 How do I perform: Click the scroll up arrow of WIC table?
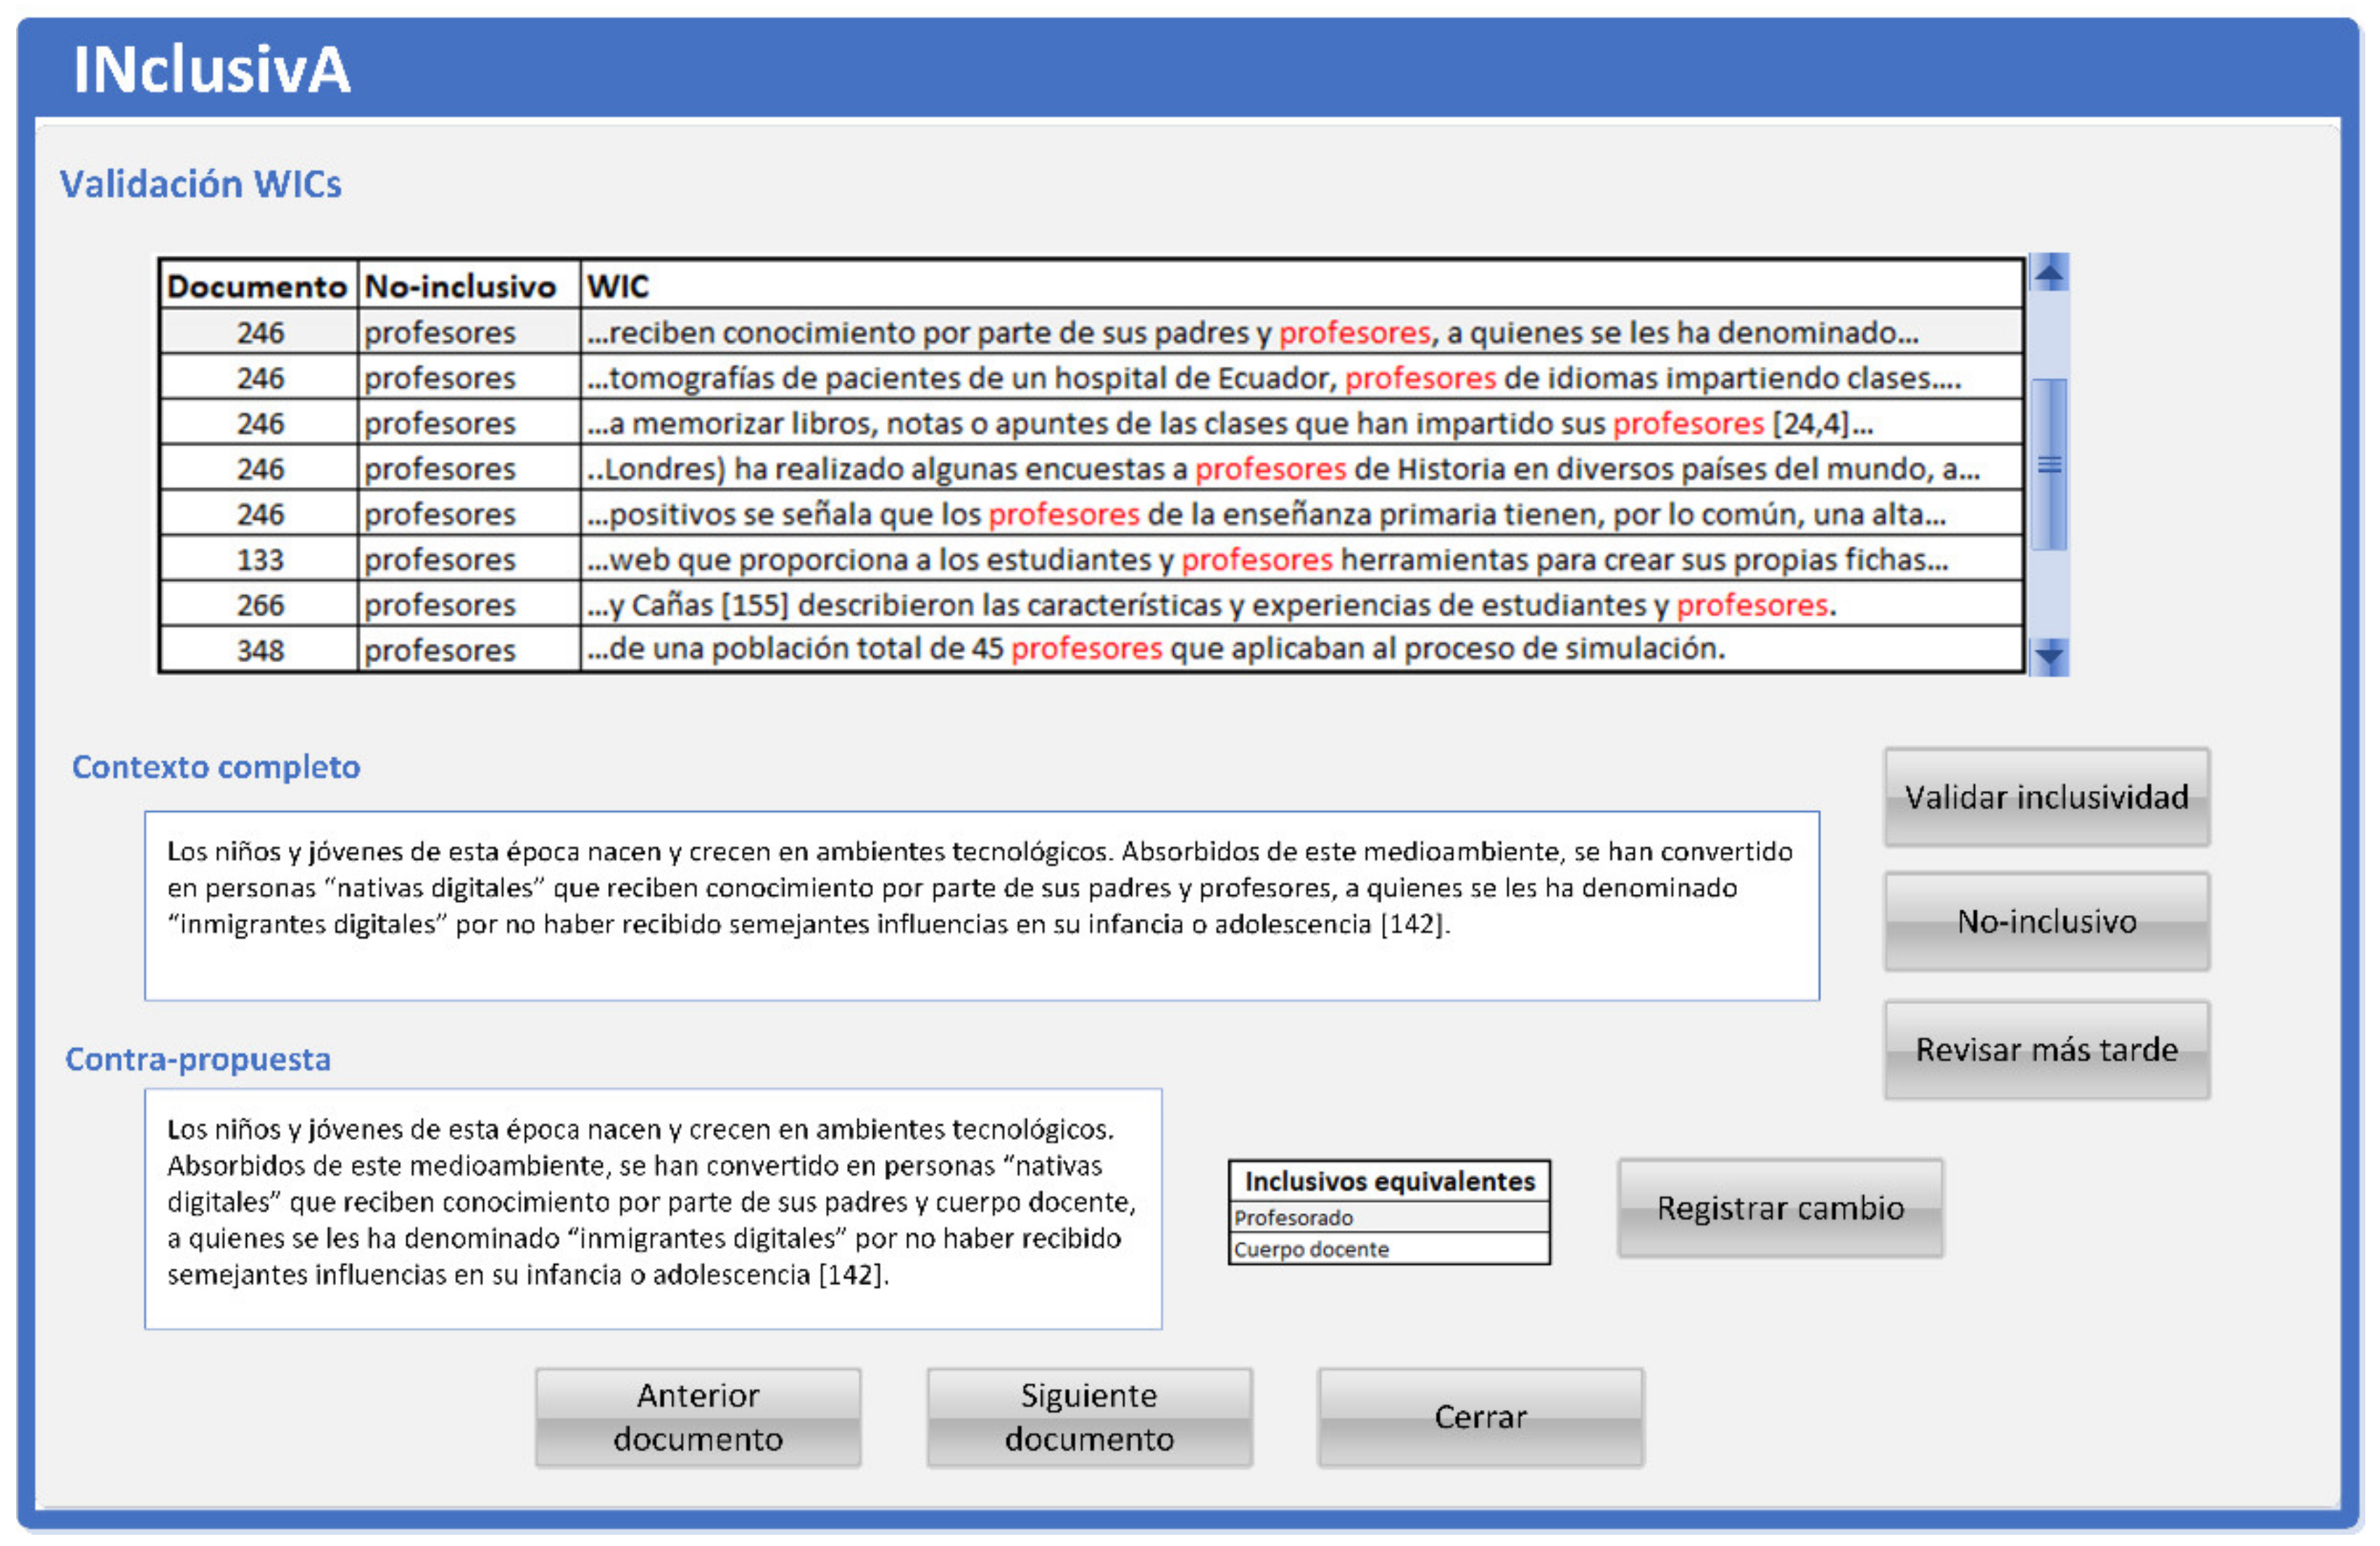tap(2049, 273)
